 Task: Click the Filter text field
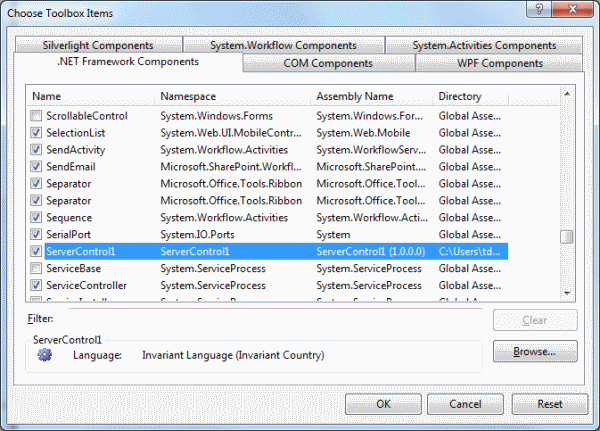(275, 318)
